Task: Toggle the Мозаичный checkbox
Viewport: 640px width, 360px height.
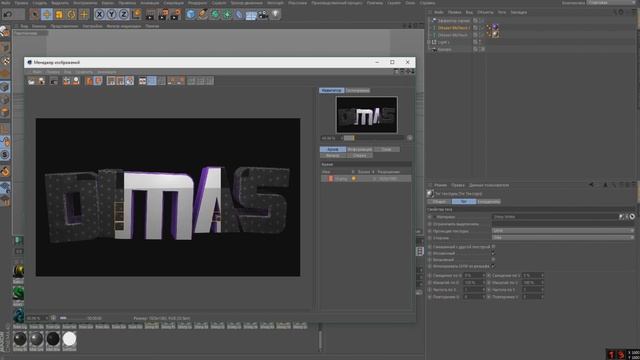Action: click(x=493, y=253)
